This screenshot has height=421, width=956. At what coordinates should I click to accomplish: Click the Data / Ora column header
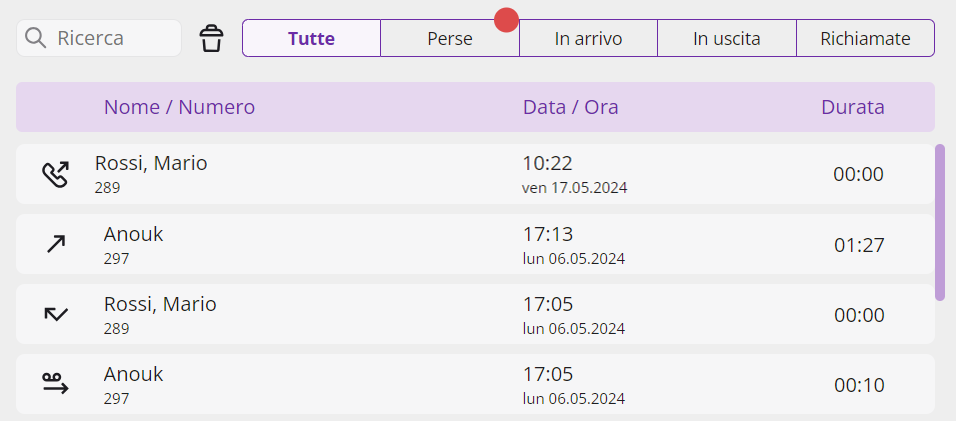point(571,107)
